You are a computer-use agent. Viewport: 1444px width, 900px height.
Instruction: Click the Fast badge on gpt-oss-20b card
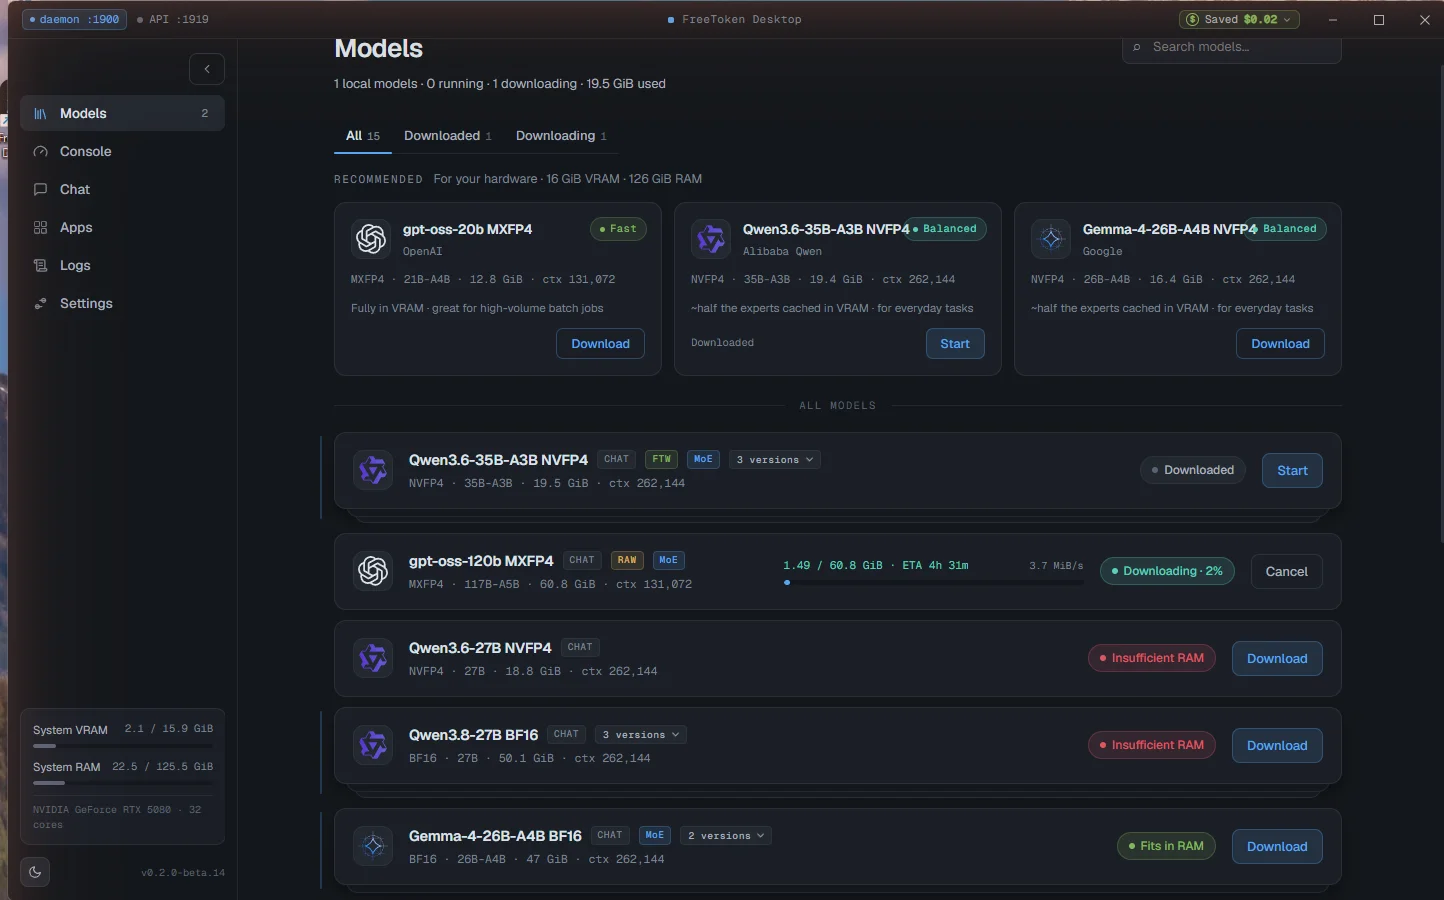click(618, 229)
